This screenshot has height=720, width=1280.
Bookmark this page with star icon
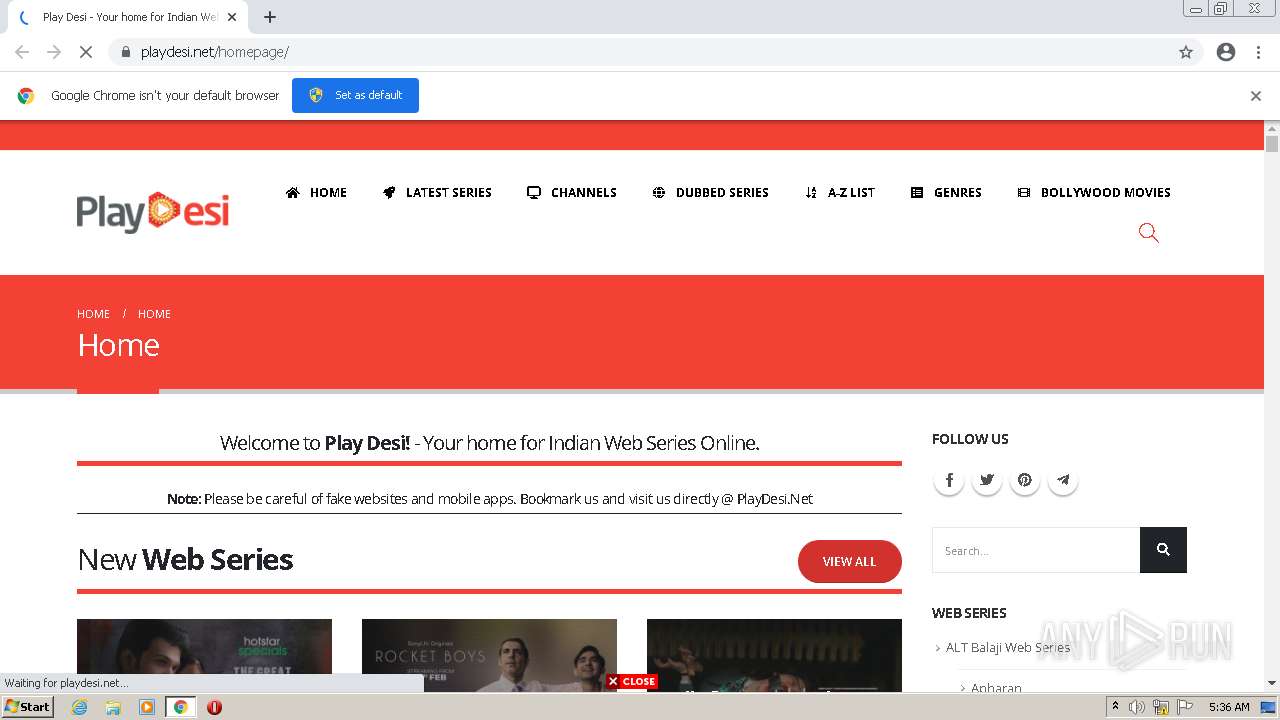pos(1186,52)
